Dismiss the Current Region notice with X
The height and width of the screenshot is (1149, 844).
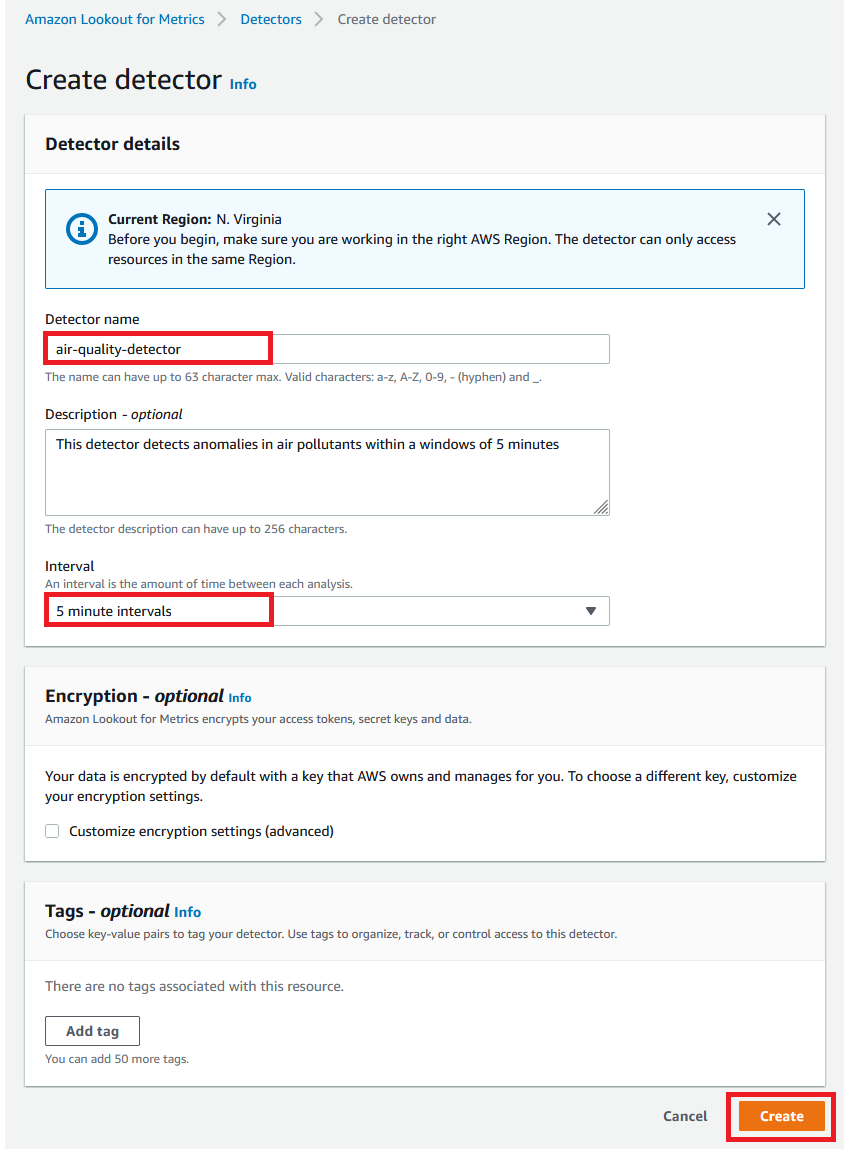click(774, 219)
